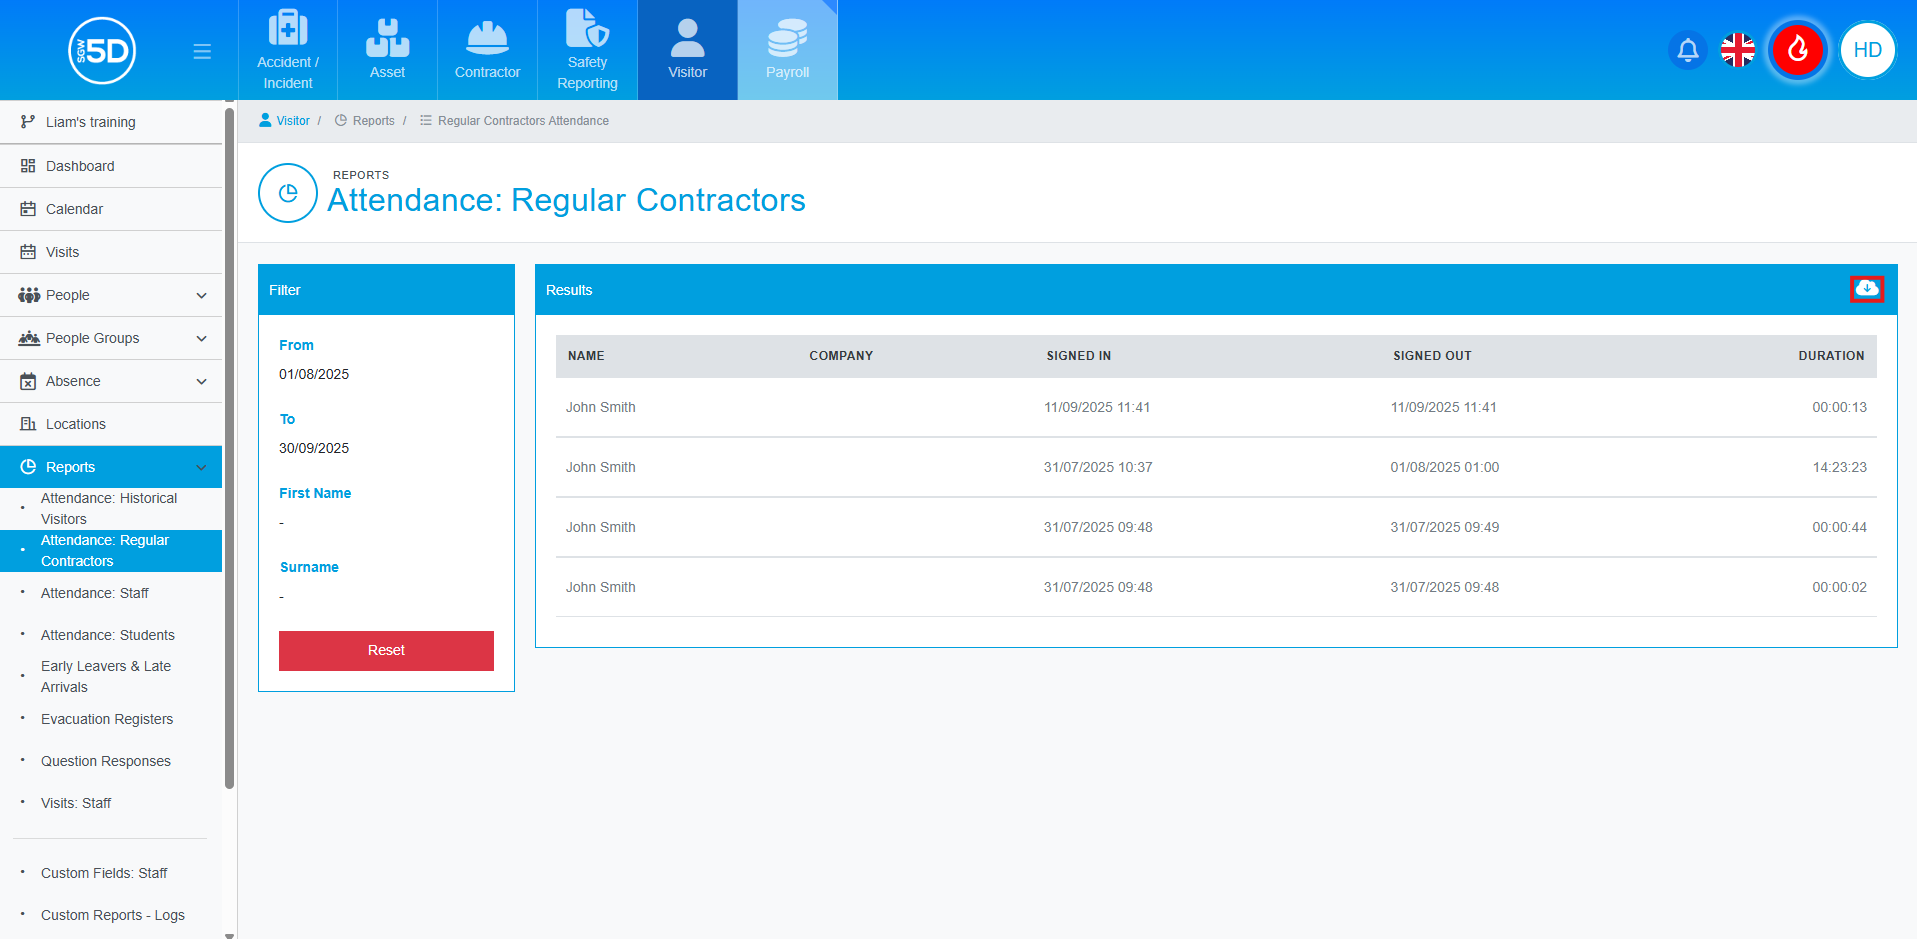This screenshot has height=939, width=1917.
Task: Sort by SIGNED IN column header
Action: coord(1079,356)
